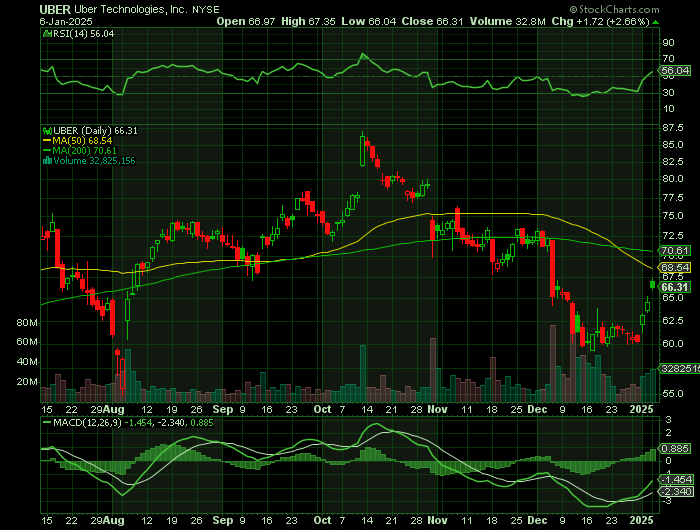Click the line icon before the MACD legend
Viewport: 700px width, 530px height.
pos(47,422)
